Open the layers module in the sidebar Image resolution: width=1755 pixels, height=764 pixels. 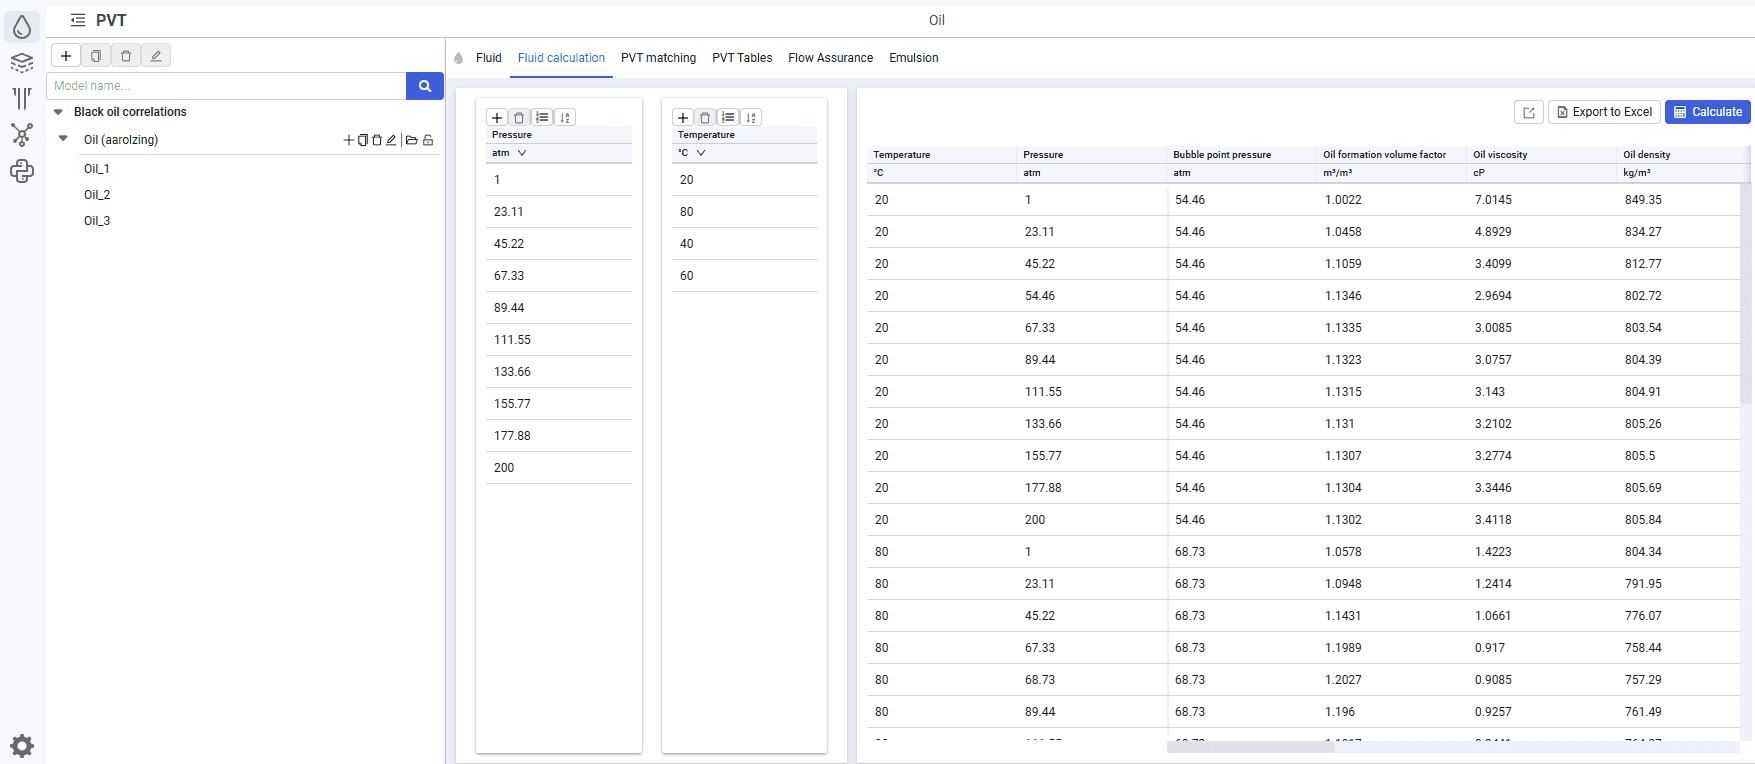(x=22, y=63)
